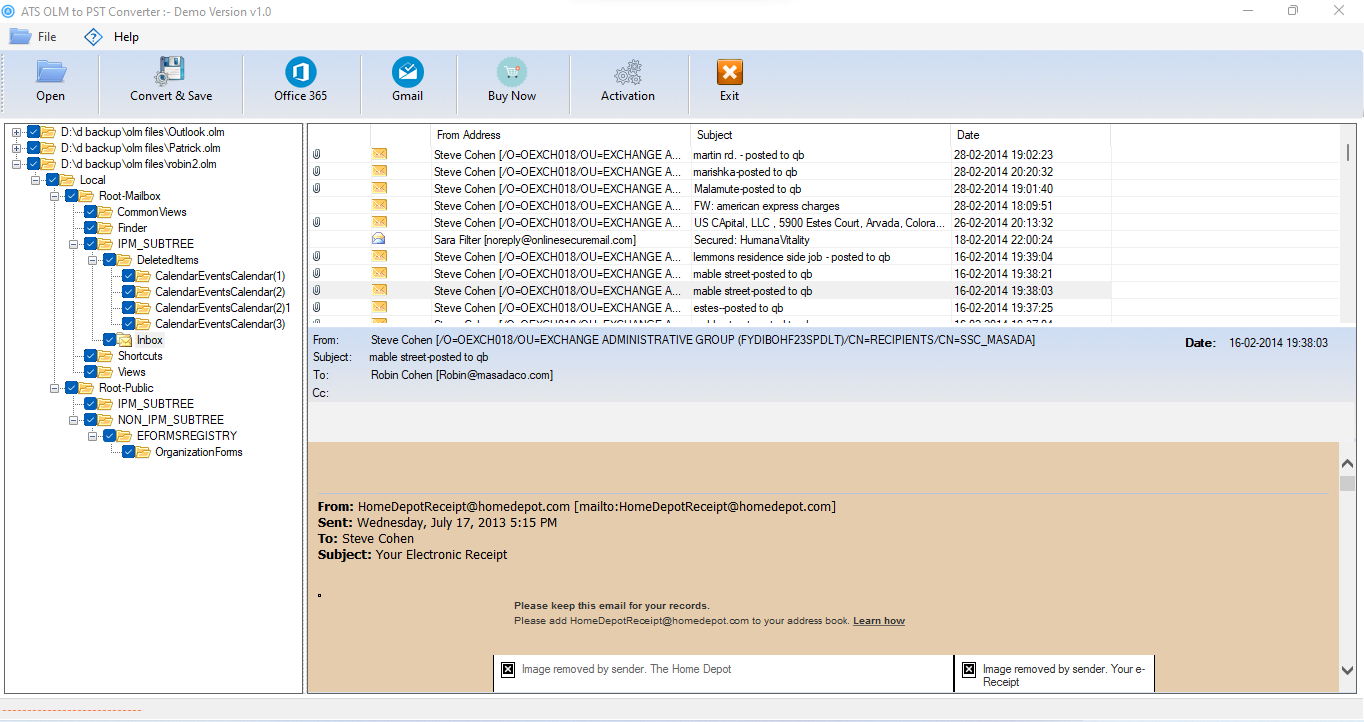Viewport: 1364px width, 722px height.
Task: Uncheck the Patrick.olm file checkbox
Action: (x=34, y=148)
